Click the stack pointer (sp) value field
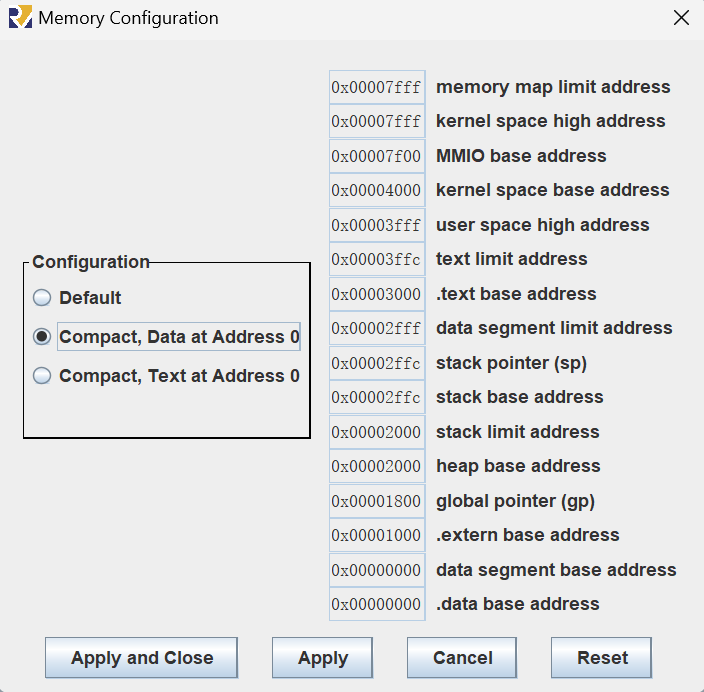Viewport: 704px width, 692px height. click(x=377, y=363)
